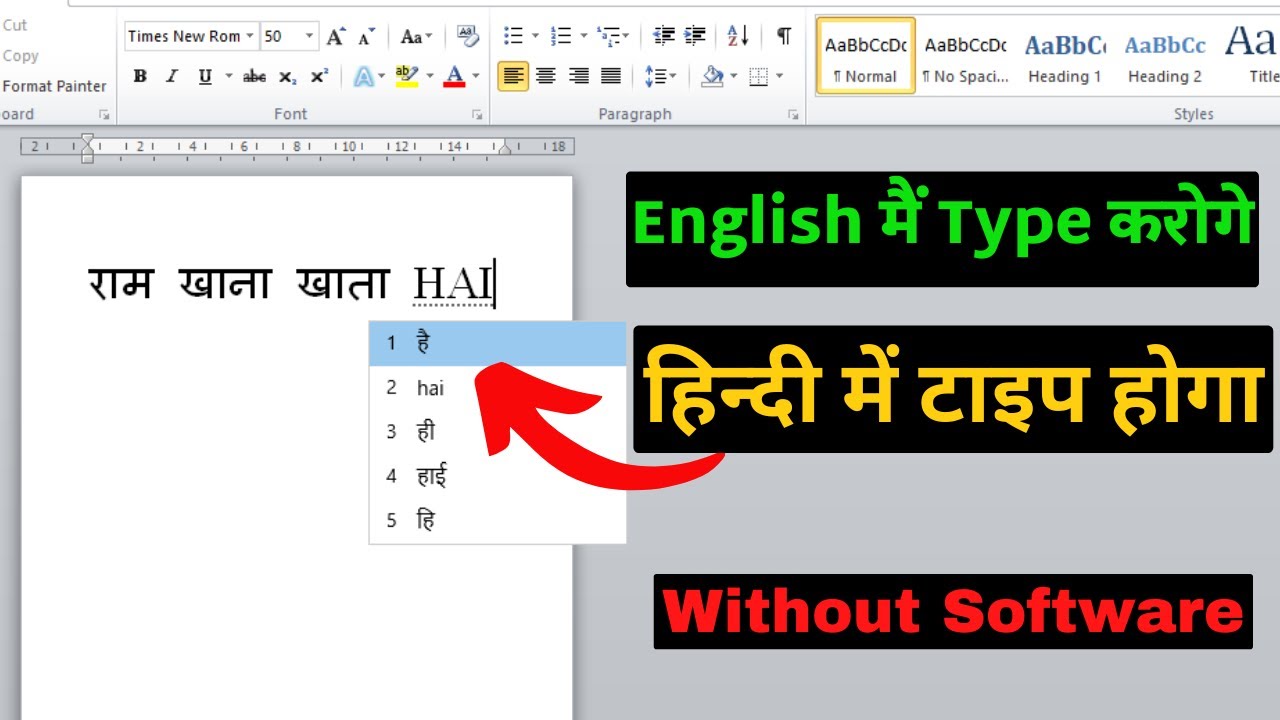Open the font name dropdown
This screenshot has height=720, width=1280.
[x=250, y=36]
